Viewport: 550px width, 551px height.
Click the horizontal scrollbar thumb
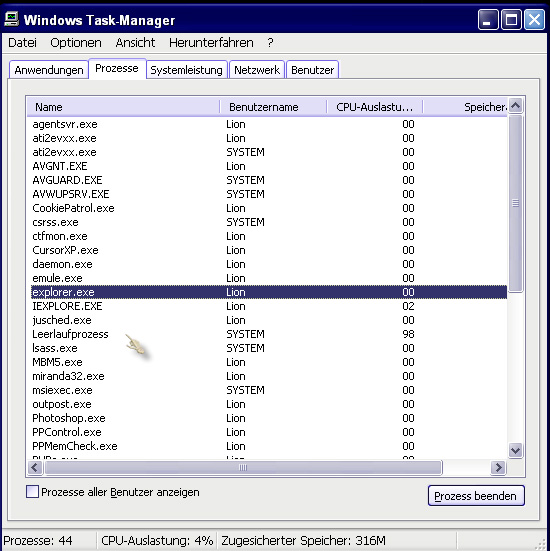pos(243,467)
